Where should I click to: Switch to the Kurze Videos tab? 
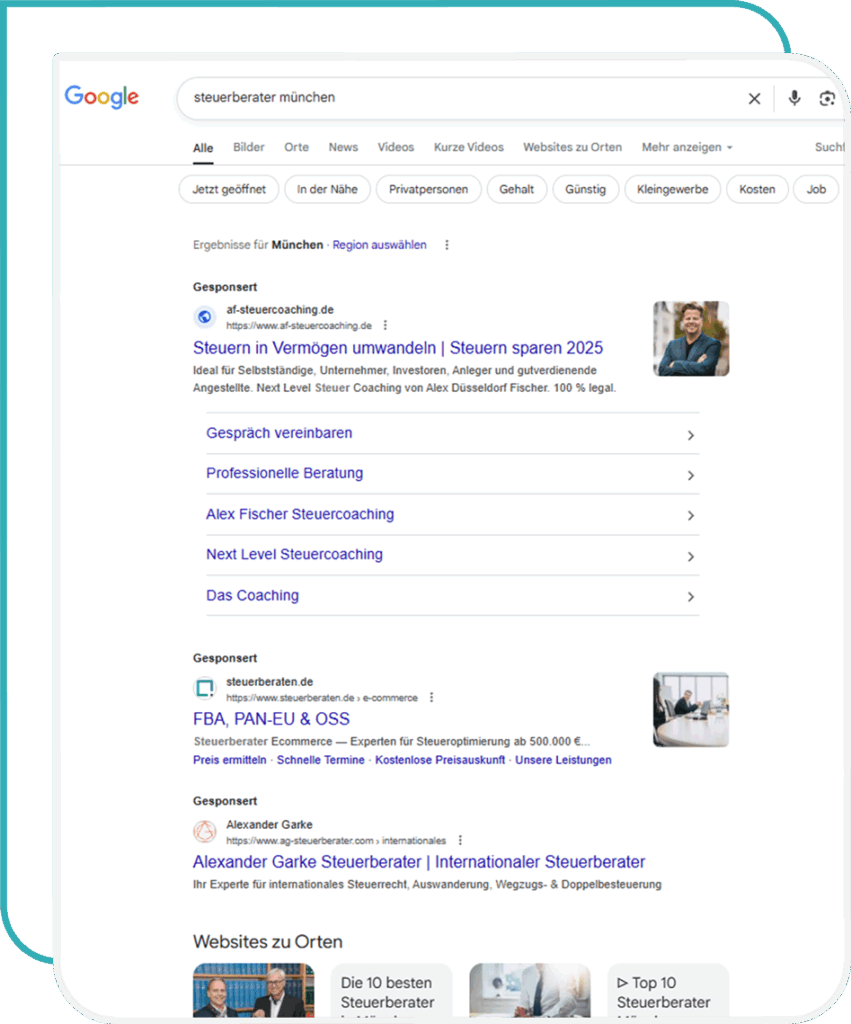point(469,148)
